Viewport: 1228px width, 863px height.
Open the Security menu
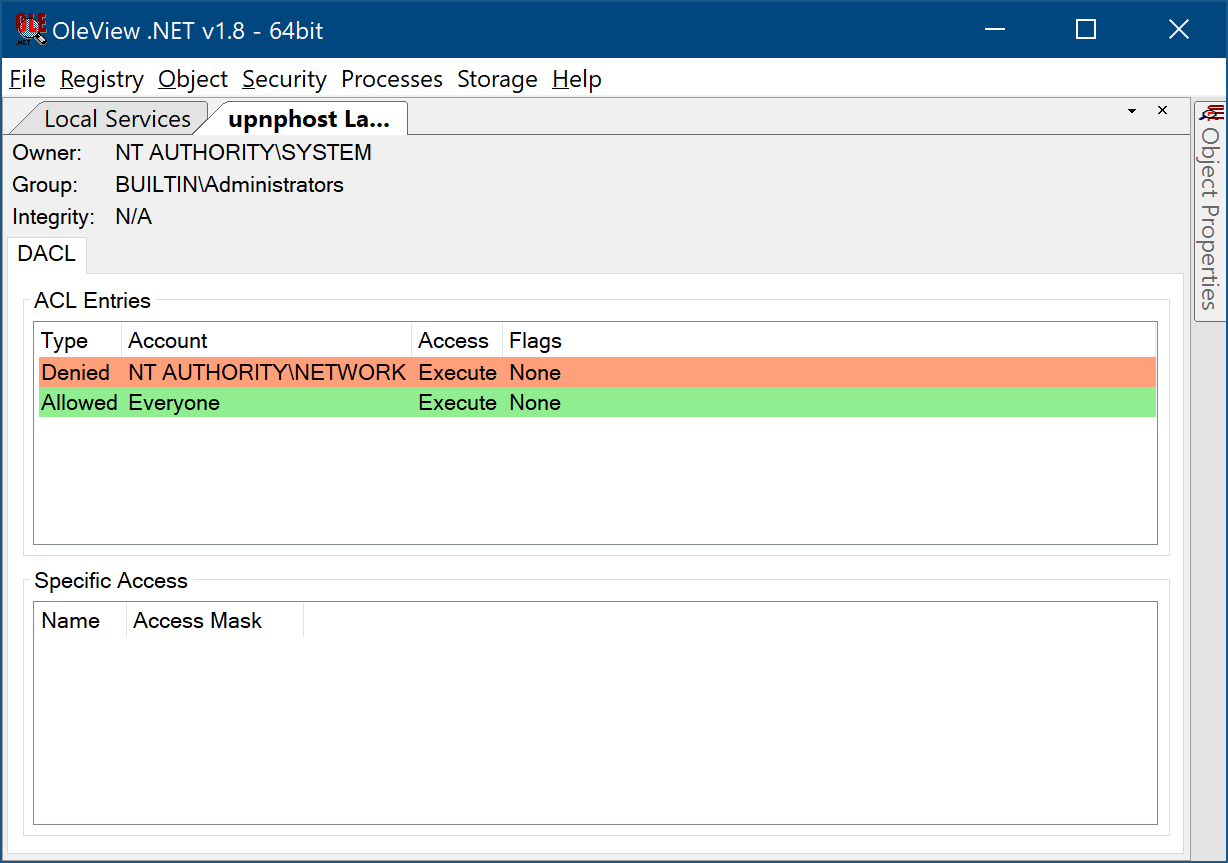click(284, 79)
